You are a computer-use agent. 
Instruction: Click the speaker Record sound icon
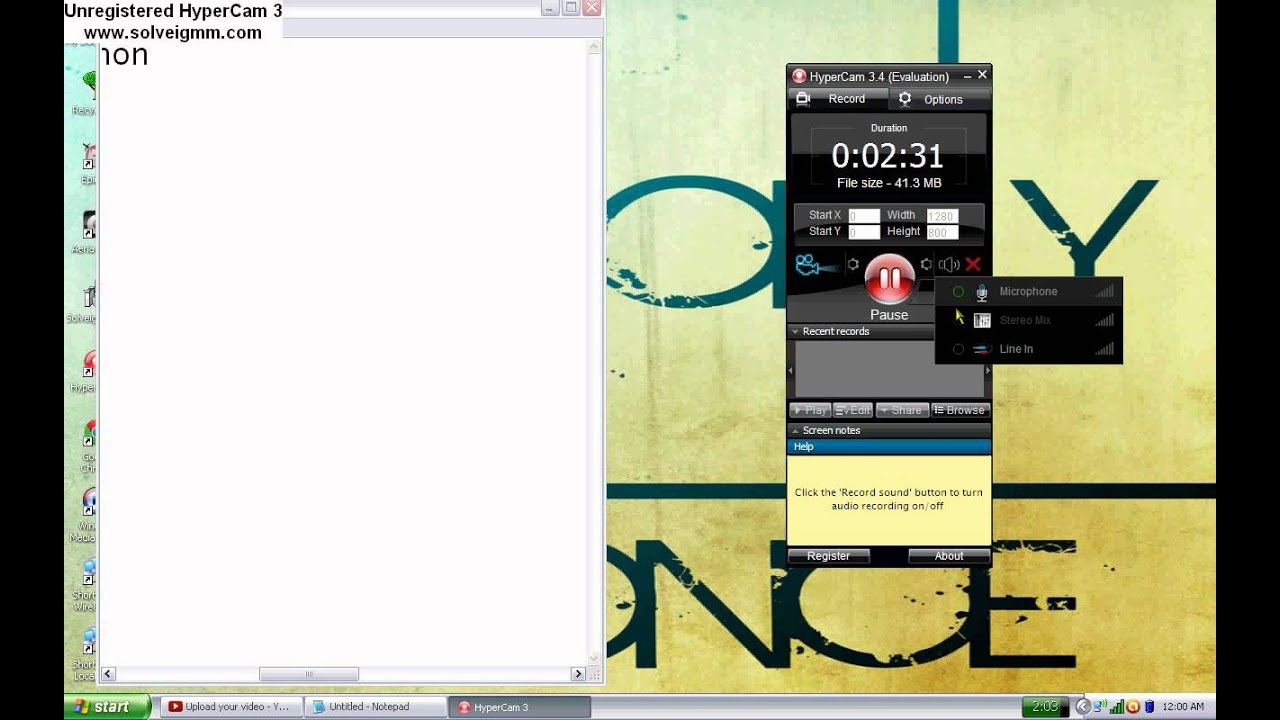[949, 265]
